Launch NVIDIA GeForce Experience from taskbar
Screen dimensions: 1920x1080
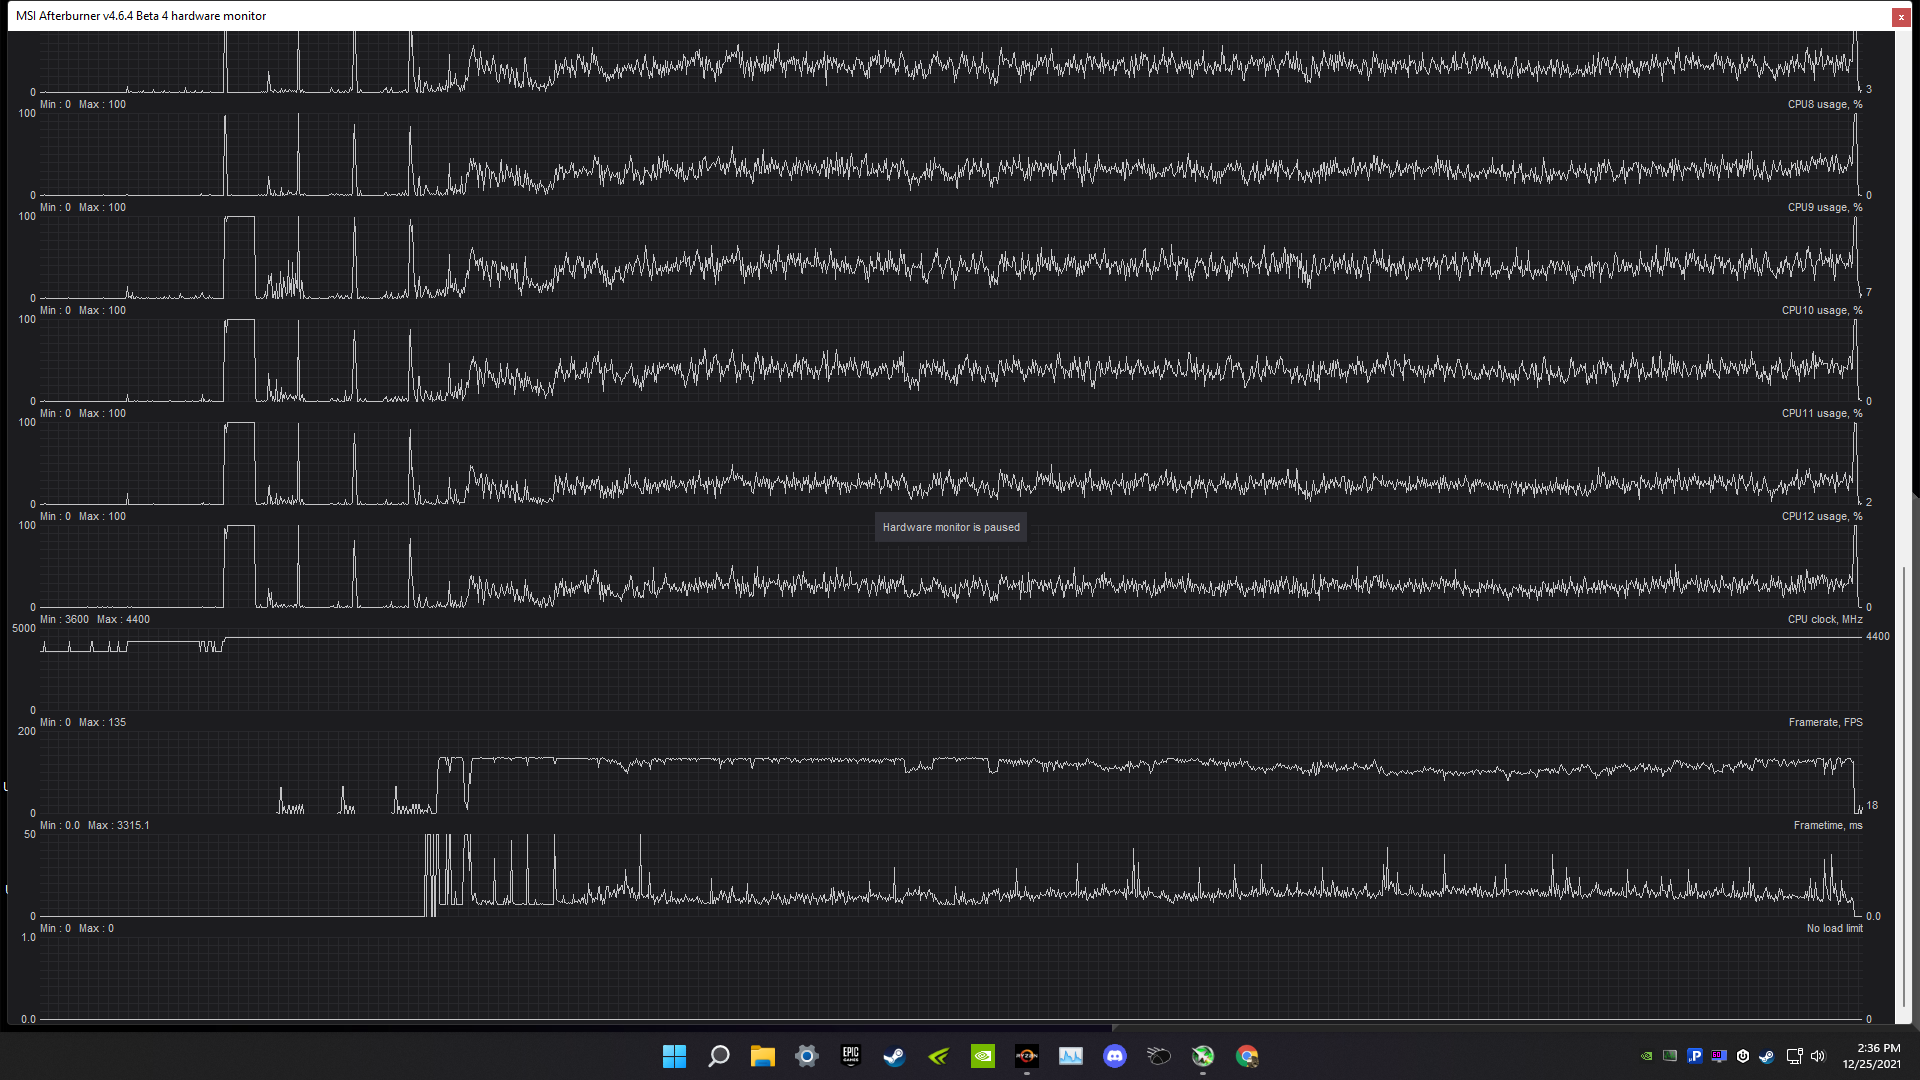pos(938,1056)
